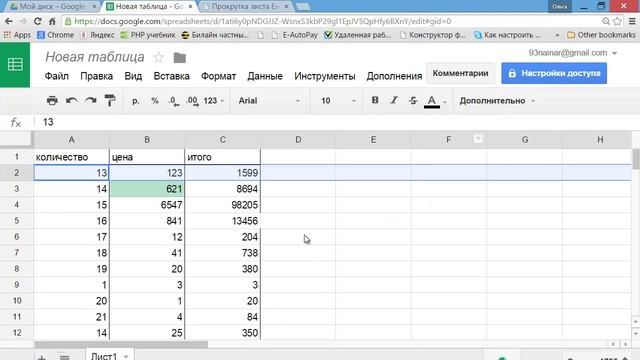640x360 pixels.
Task: Bookmark this page star icon
Action: tap(618, 21)
